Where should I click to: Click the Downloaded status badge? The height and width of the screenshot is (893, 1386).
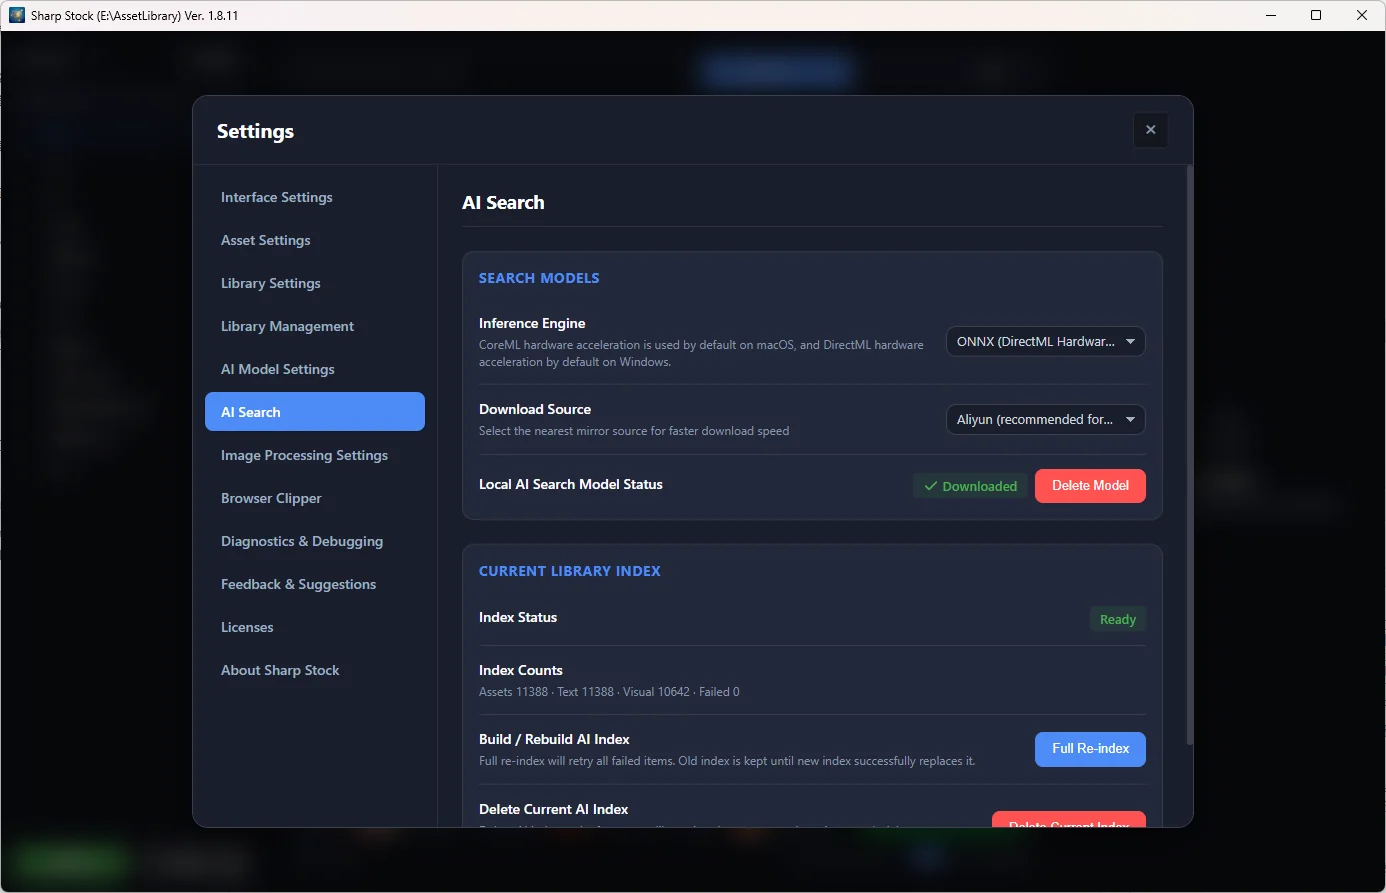[970, 486]
